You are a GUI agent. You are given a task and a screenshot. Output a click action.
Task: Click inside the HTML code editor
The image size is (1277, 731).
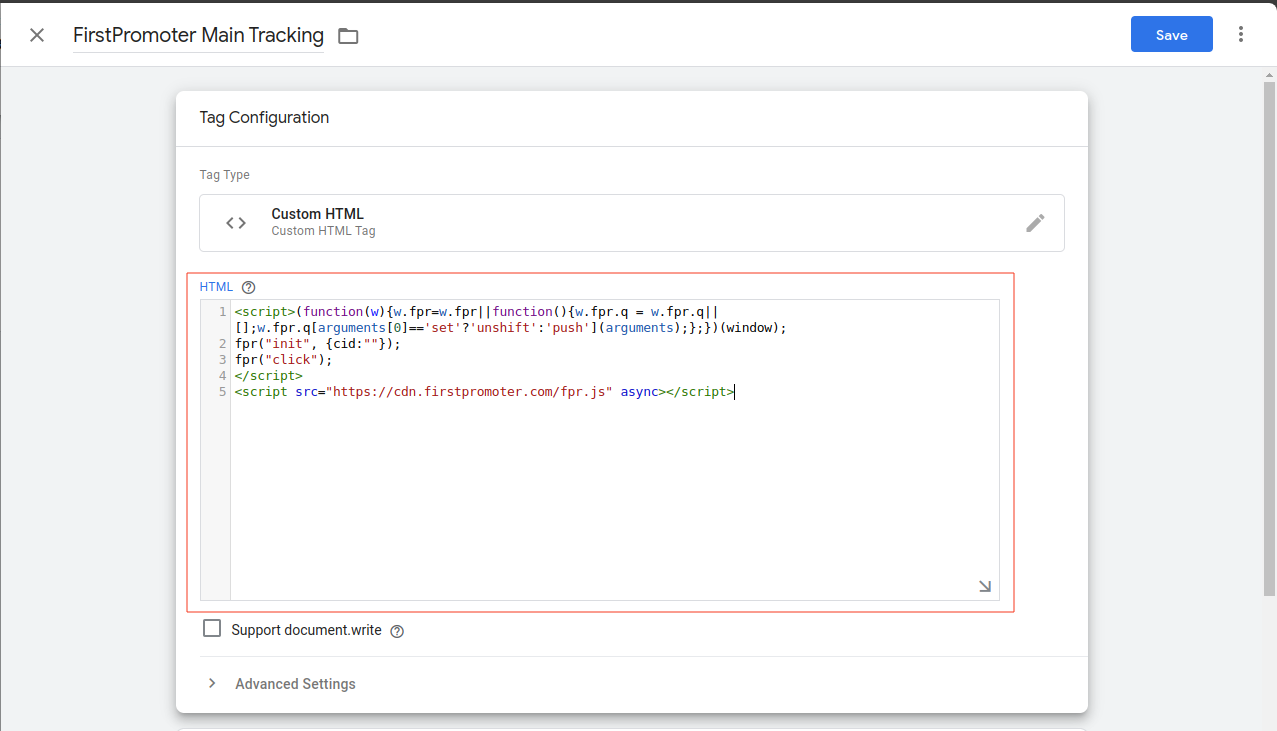[614, 450]
